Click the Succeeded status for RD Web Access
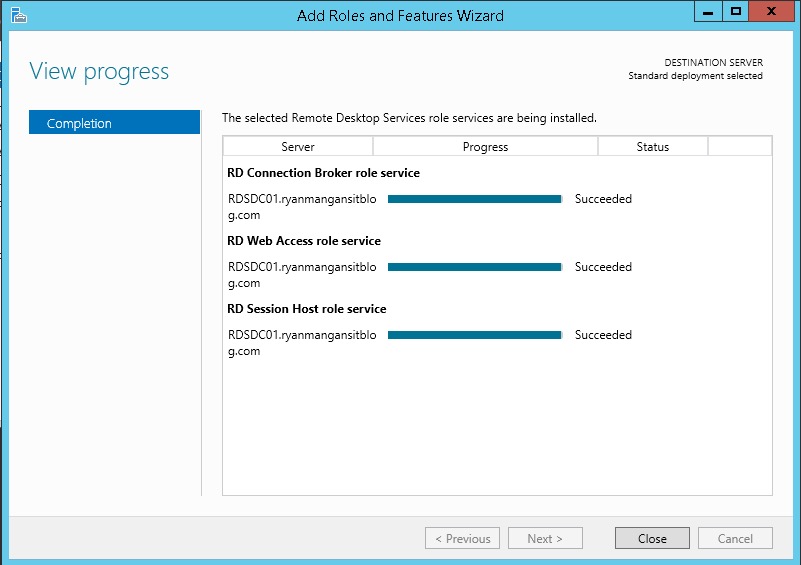Image resolution: width=801 pixels, height=565 pixels. (x=603, y=267)
